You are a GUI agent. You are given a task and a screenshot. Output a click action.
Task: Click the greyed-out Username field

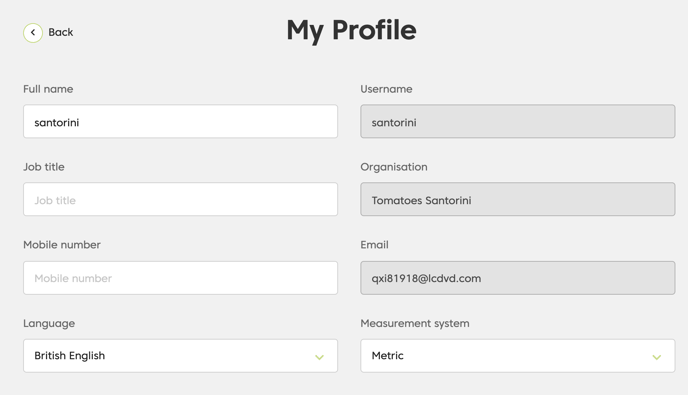point(518,122)
